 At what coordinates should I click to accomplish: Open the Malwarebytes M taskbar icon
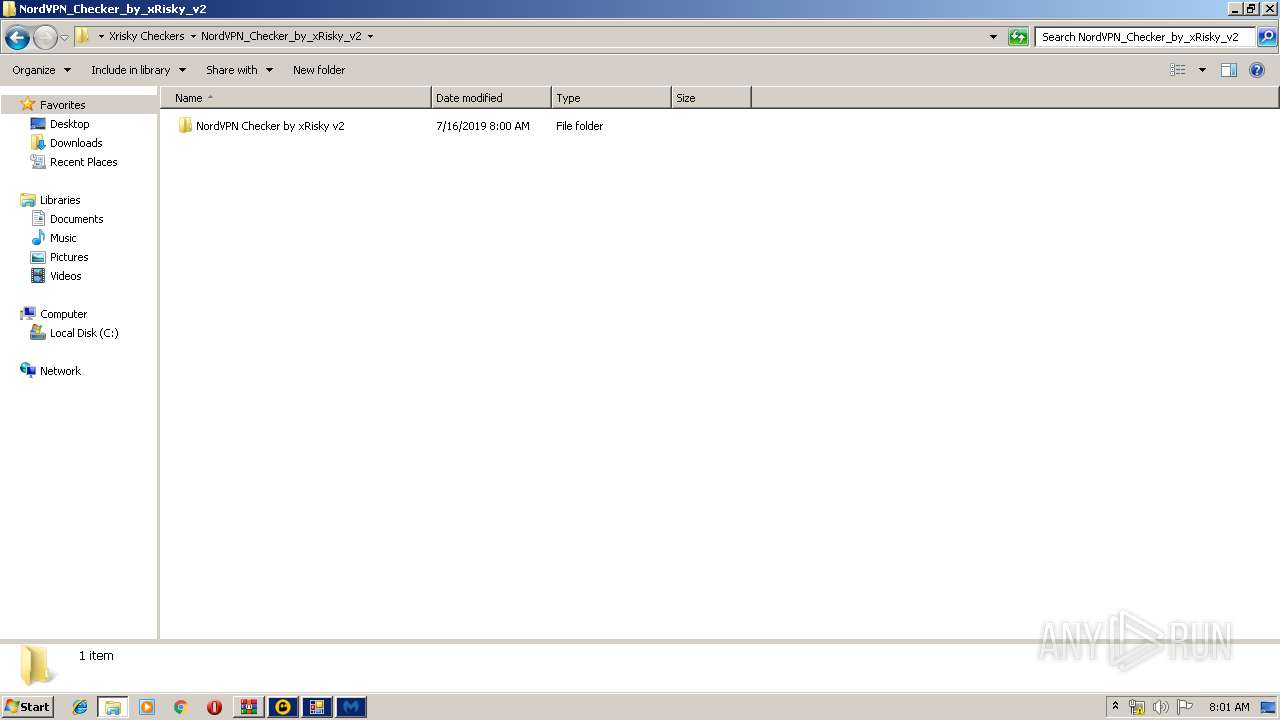[351, 707]
